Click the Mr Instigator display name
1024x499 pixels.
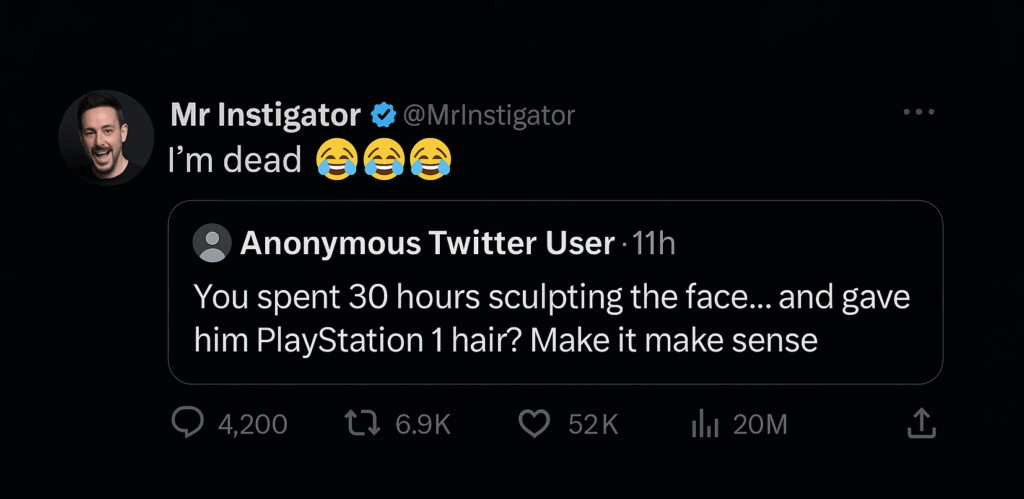click(265, 116)
